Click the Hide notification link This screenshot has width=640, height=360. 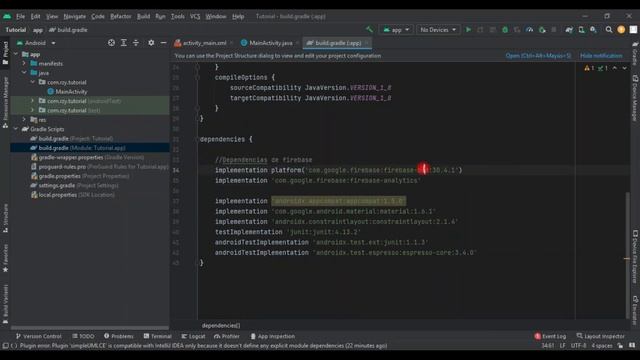pos(601,56)
